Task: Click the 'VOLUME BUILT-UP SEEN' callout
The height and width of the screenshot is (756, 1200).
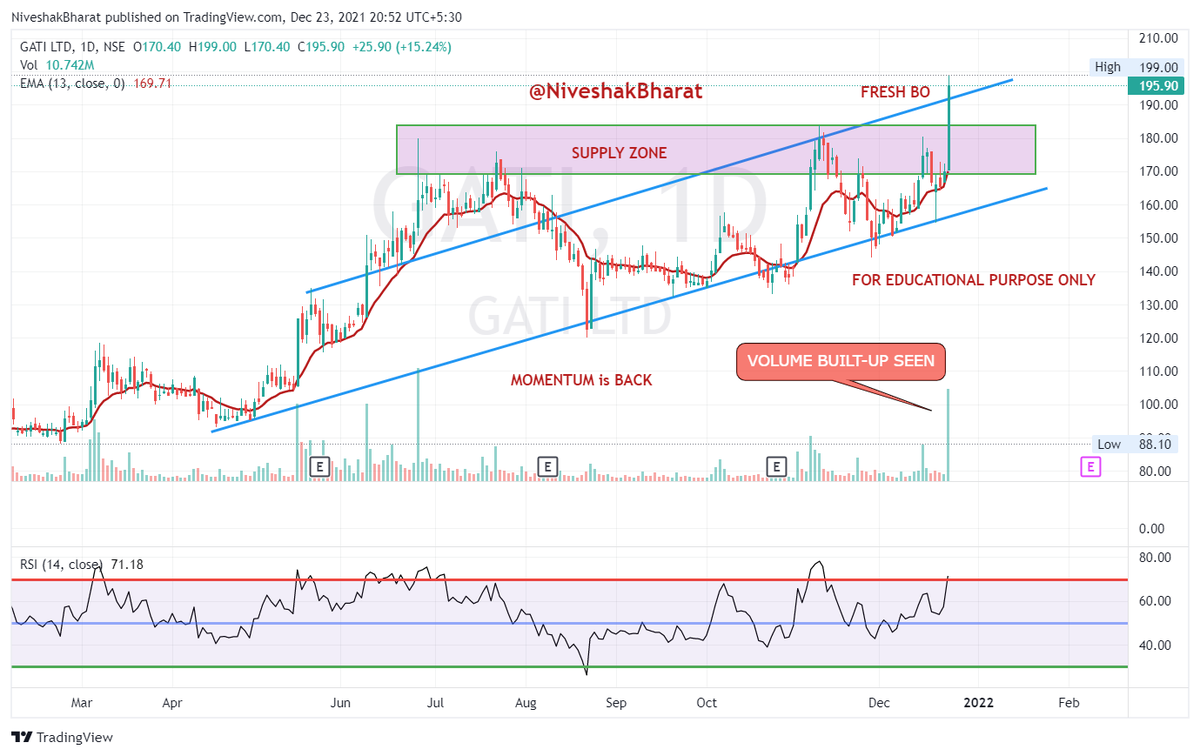Action: 841,362
